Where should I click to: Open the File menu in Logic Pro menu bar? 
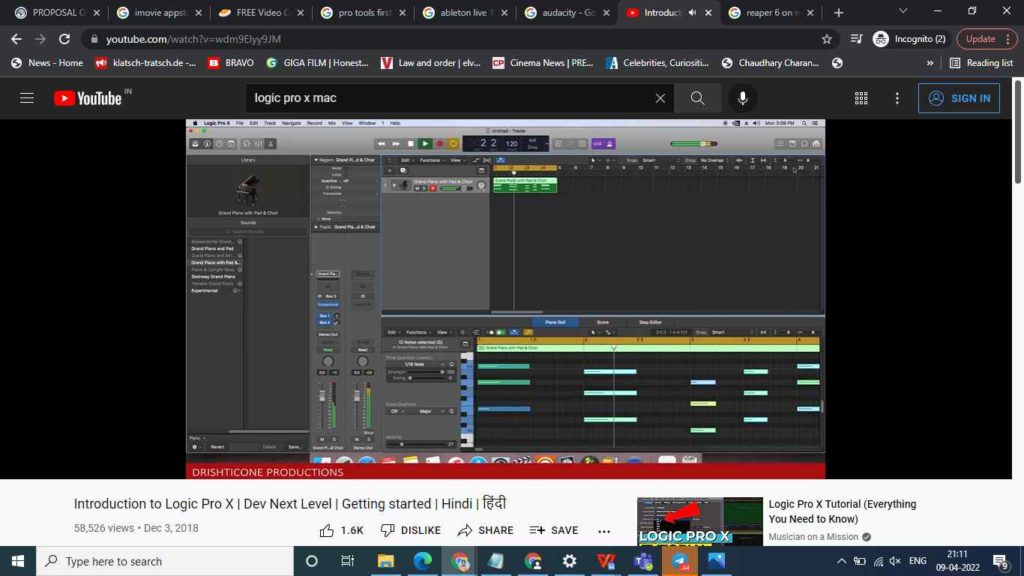[240, 123]
